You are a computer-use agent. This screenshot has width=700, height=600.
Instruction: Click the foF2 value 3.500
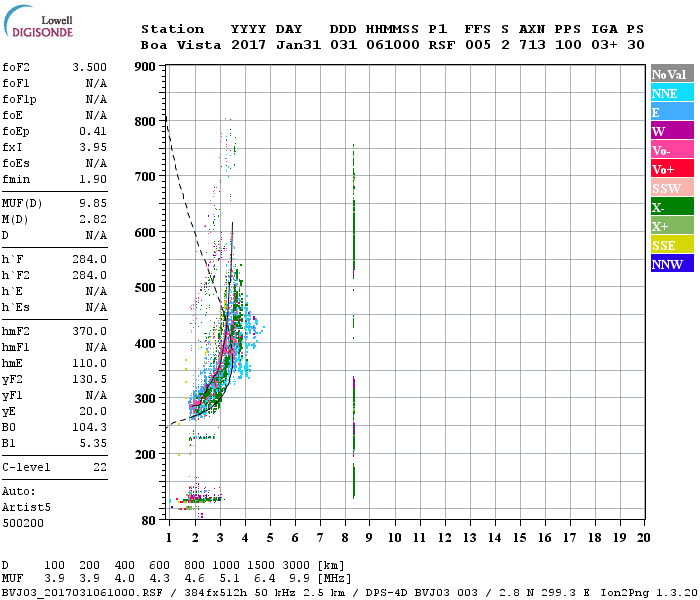click(89, 67)
